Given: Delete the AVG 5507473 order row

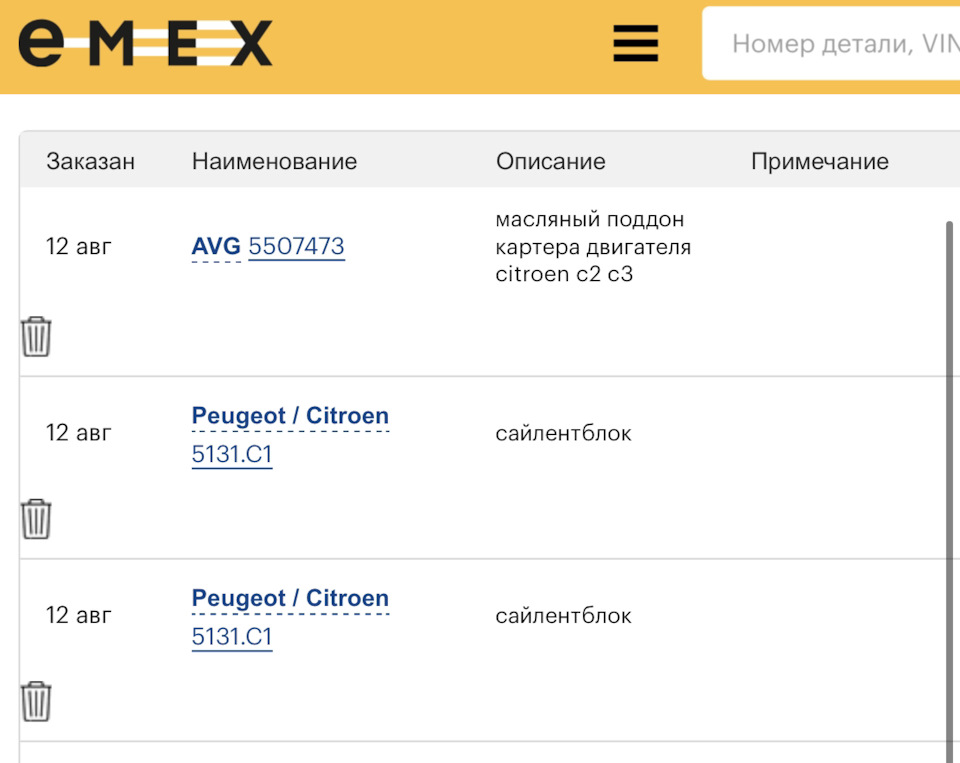Looking at the screenshot, I should [36, 337].
